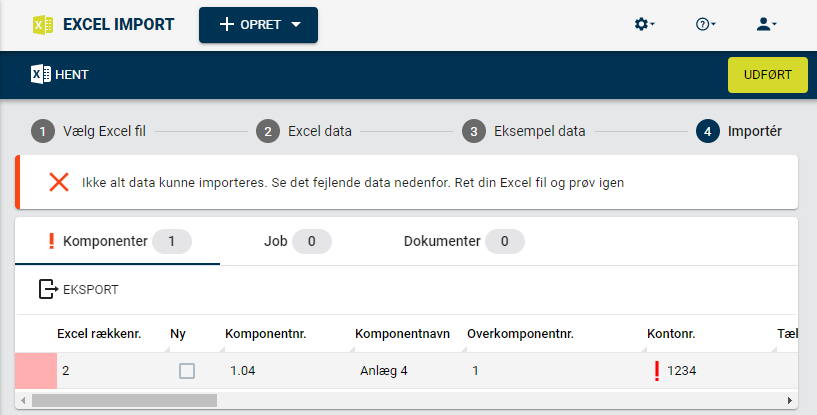Go to step 3 Eksempel data

click(x=524, y=131)
